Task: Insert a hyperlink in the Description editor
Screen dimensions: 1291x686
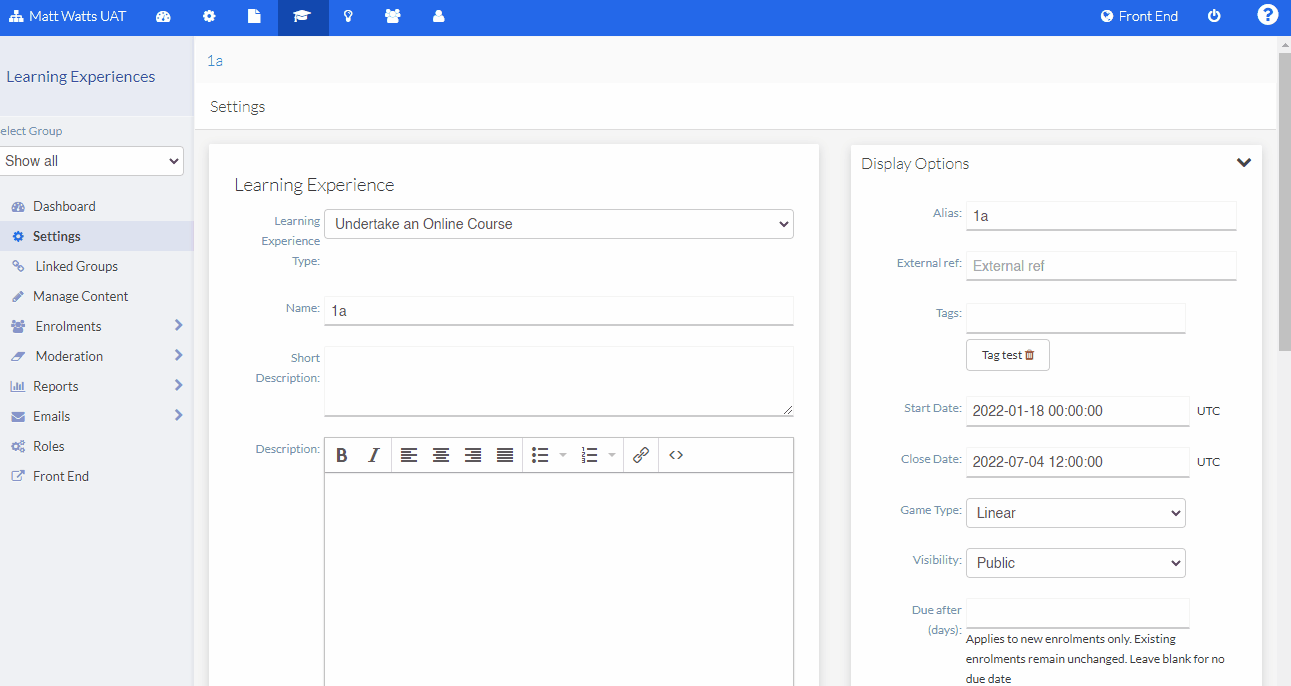Action: (641, 455)
